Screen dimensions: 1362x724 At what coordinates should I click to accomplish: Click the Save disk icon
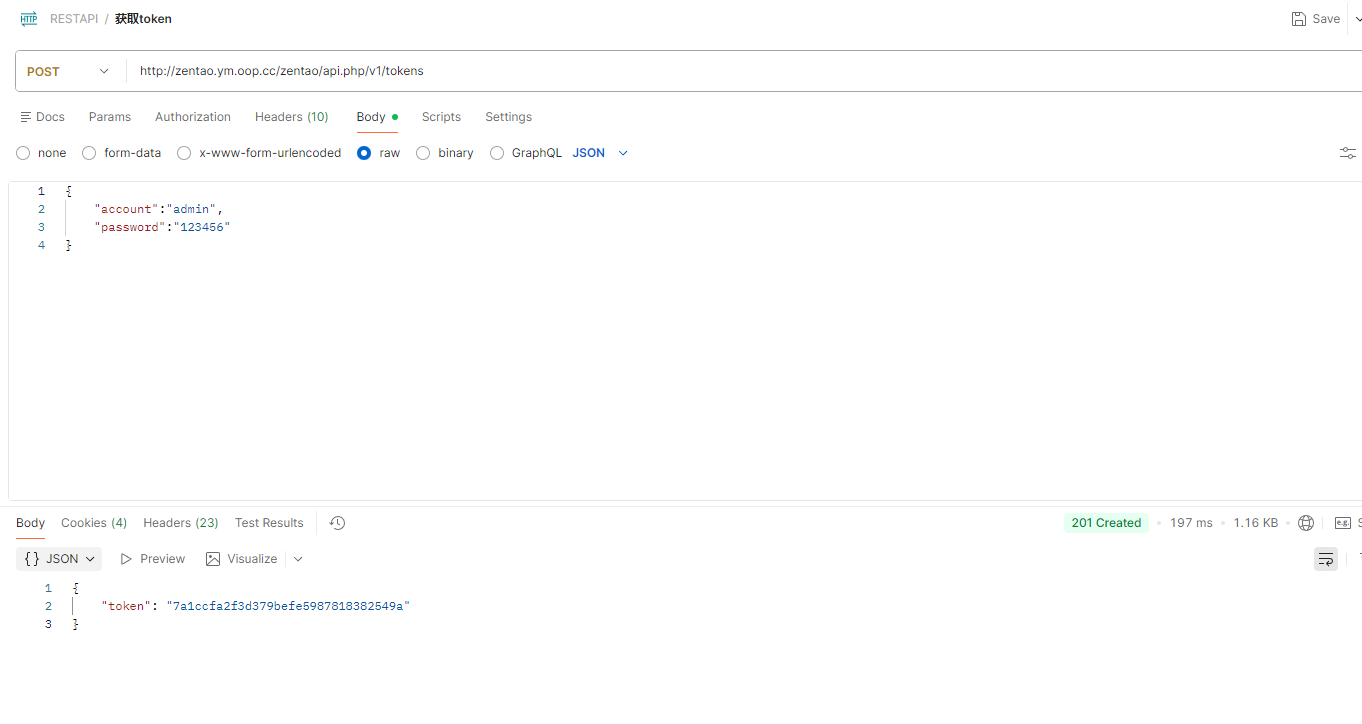1299,19
